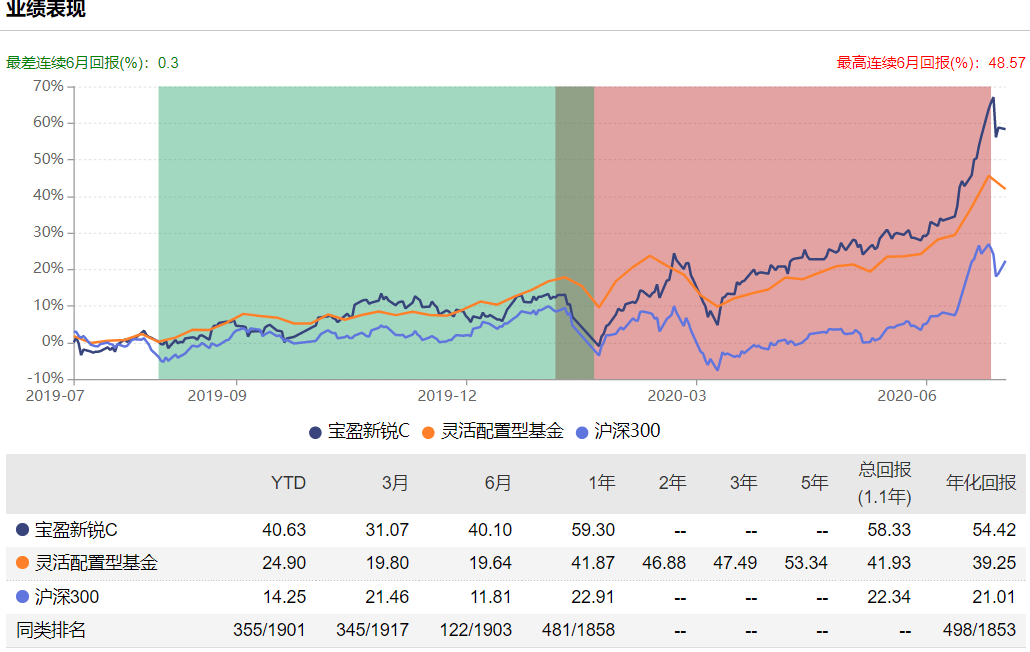Select the 业绩表现 section heading
This screenshot has height=652, width=1030.
coord(45,9)
